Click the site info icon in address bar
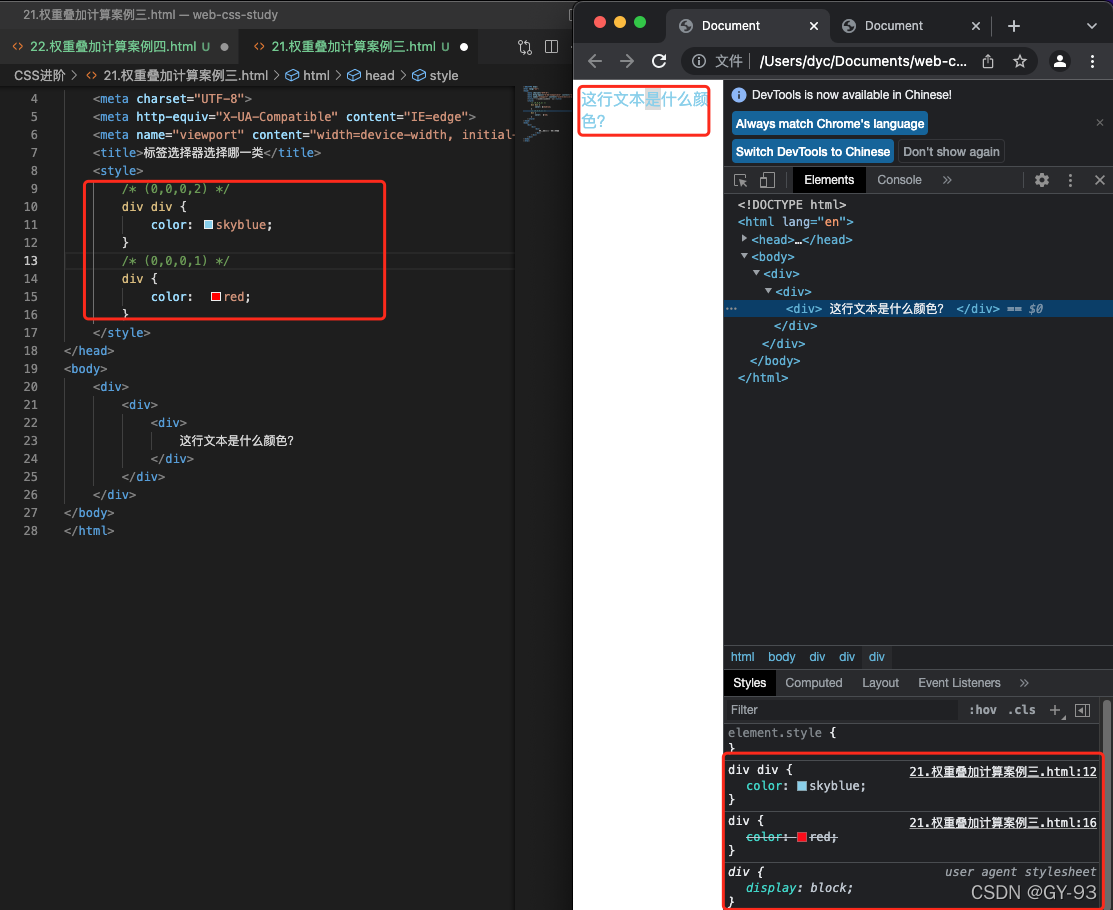Viewport: 1113px width, 910px height. (x=699, y=61)
